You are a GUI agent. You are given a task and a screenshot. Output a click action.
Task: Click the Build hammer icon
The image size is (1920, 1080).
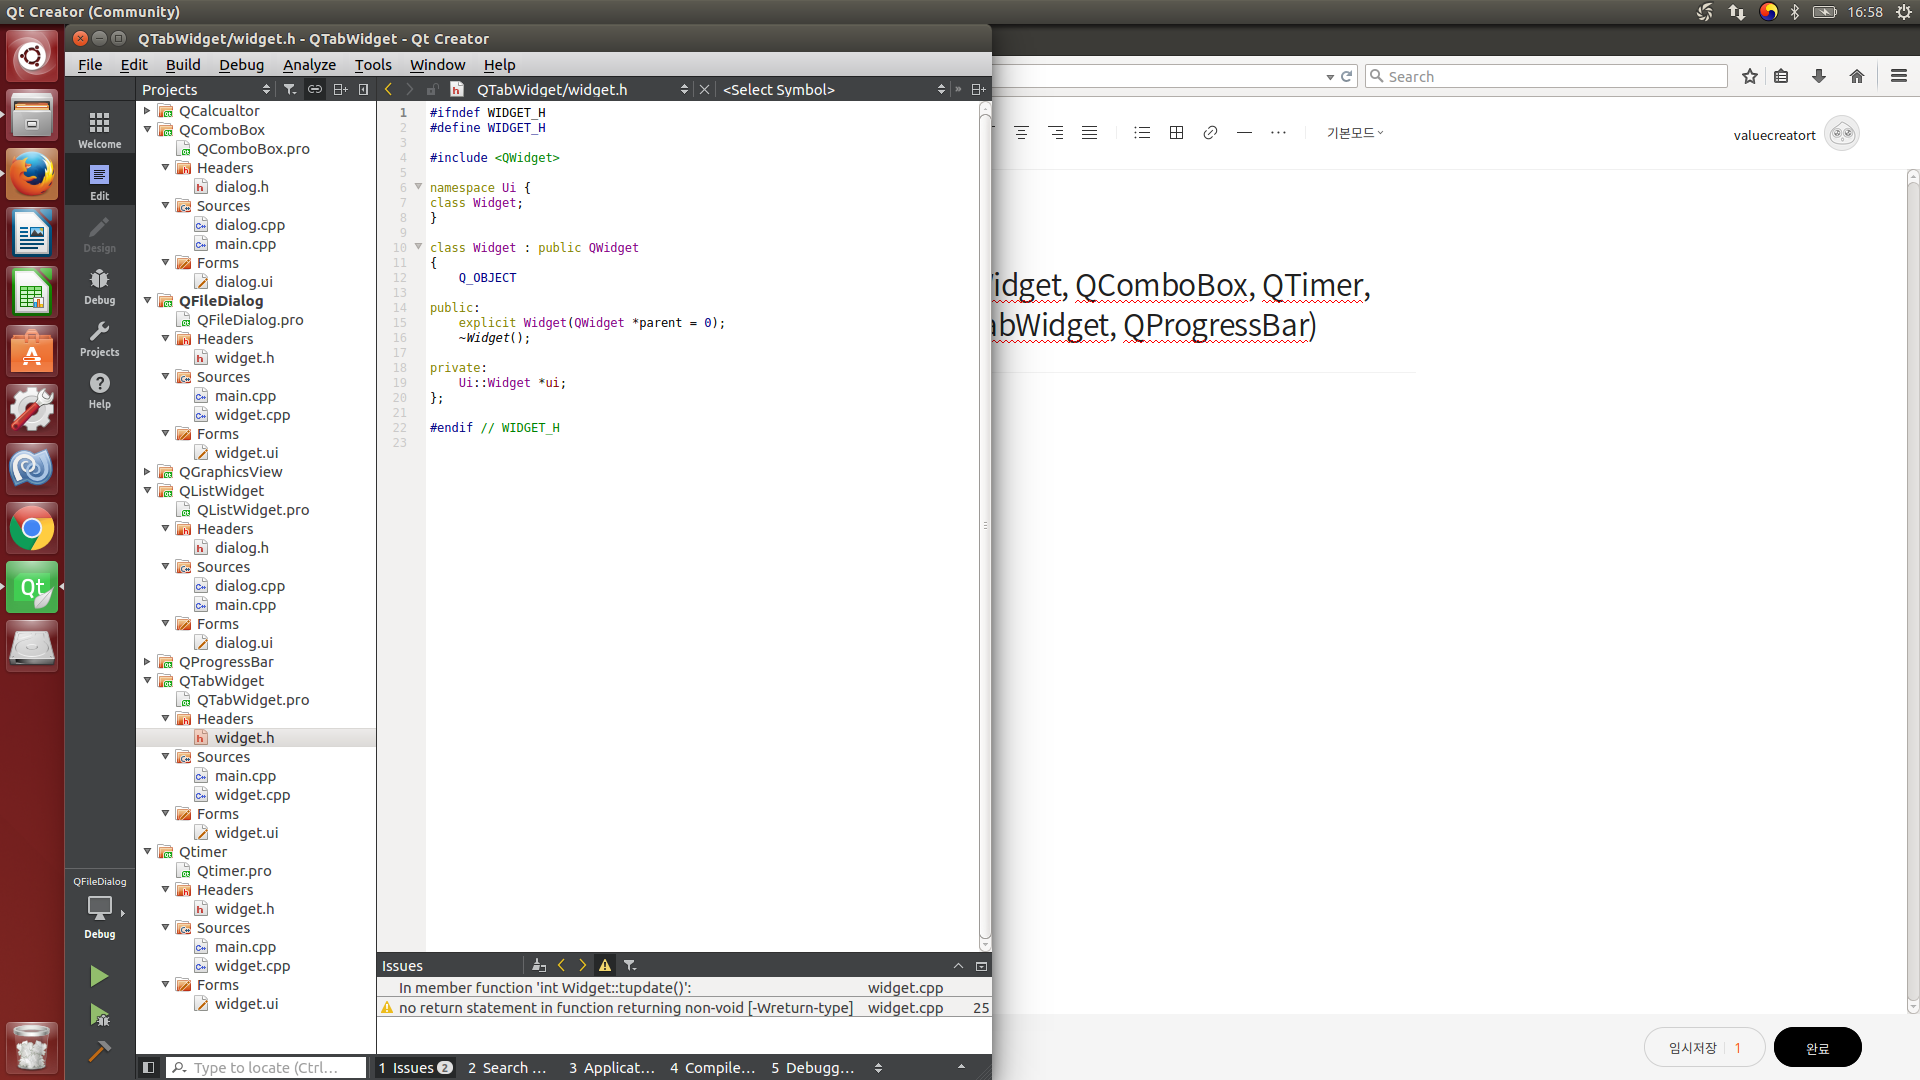coord(98,1051)
